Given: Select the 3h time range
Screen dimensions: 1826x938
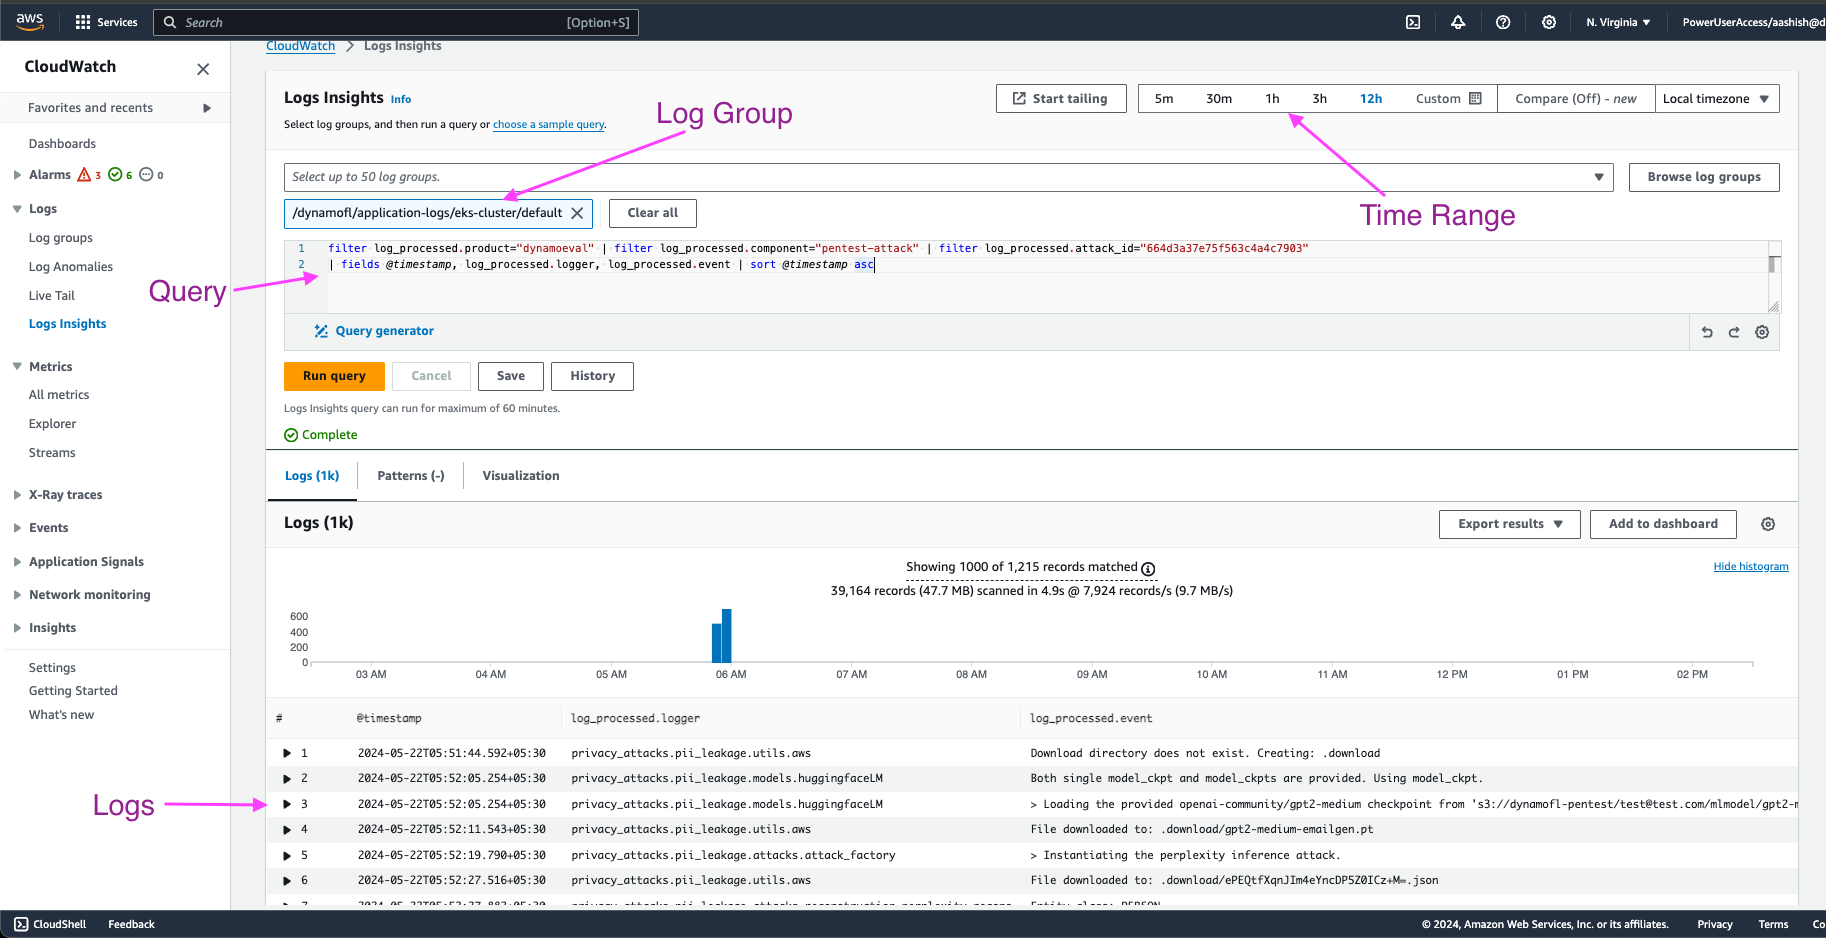Looking at the screenshot, I should pos(1320,98).
